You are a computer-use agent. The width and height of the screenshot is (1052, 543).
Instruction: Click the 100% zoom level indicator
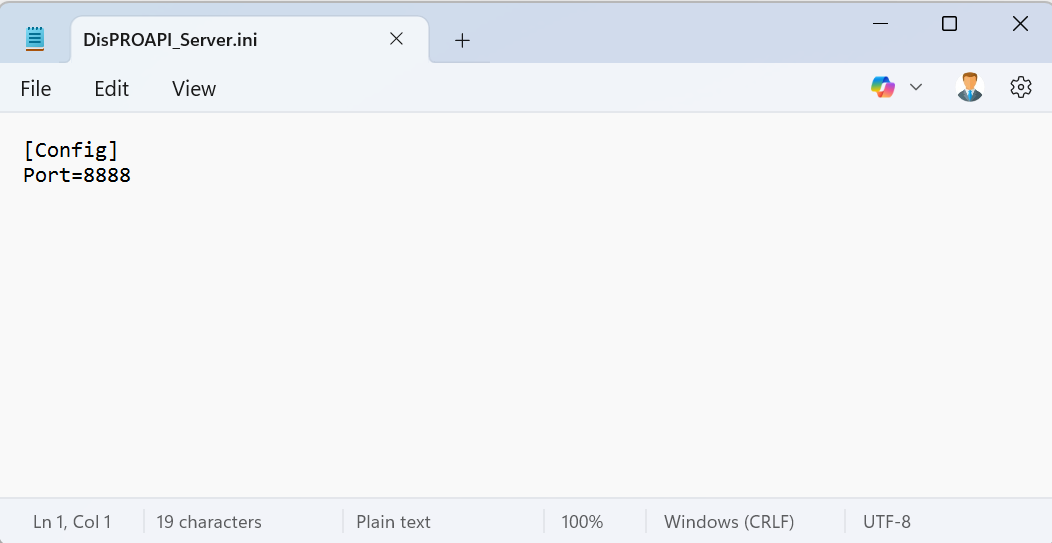pos(582,522)
